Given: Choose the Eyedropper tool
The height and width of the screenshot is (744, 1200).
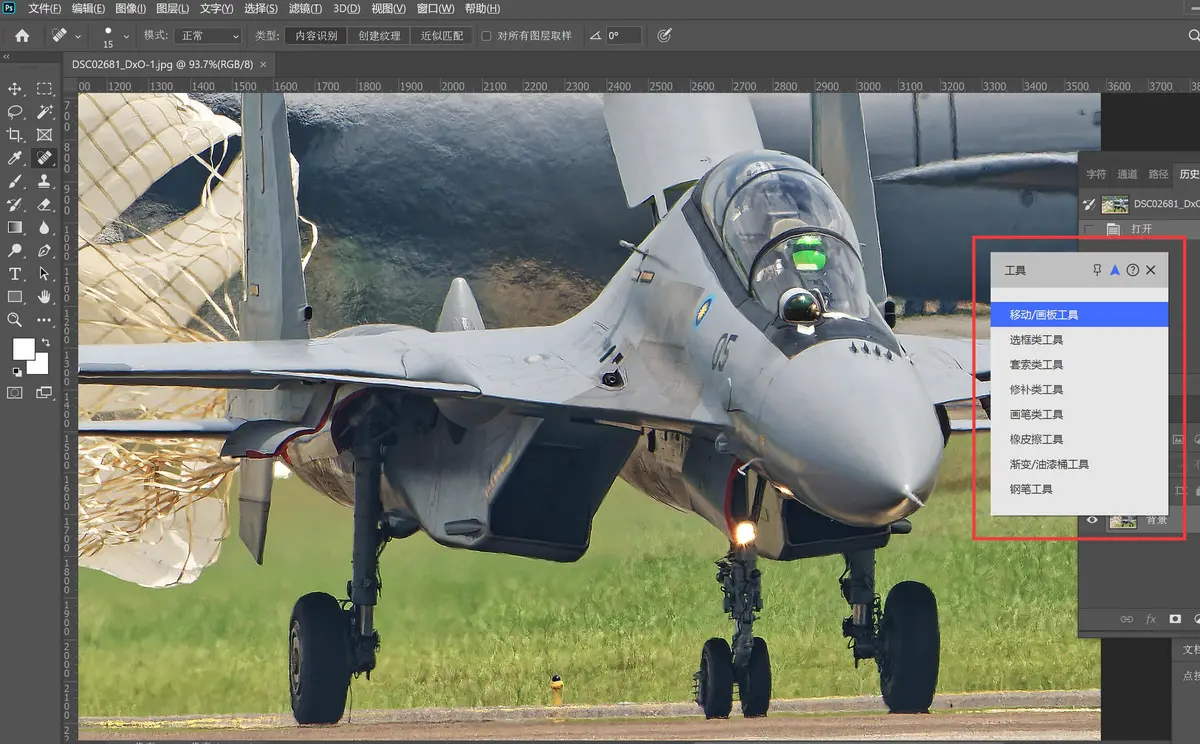Looking at the screenshot, I should click(x=15, y=158).
